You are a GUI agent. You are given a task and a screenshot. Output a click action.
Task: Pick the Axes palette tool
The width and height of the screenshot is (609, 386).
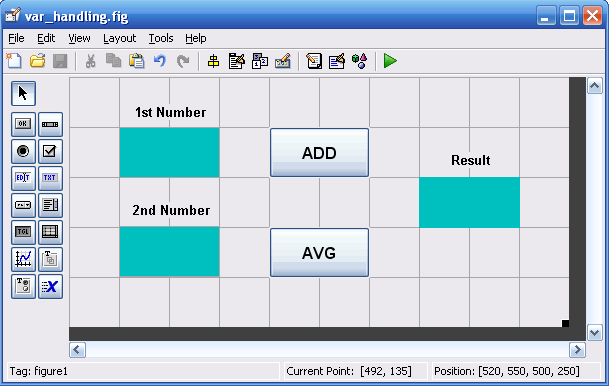23,259
